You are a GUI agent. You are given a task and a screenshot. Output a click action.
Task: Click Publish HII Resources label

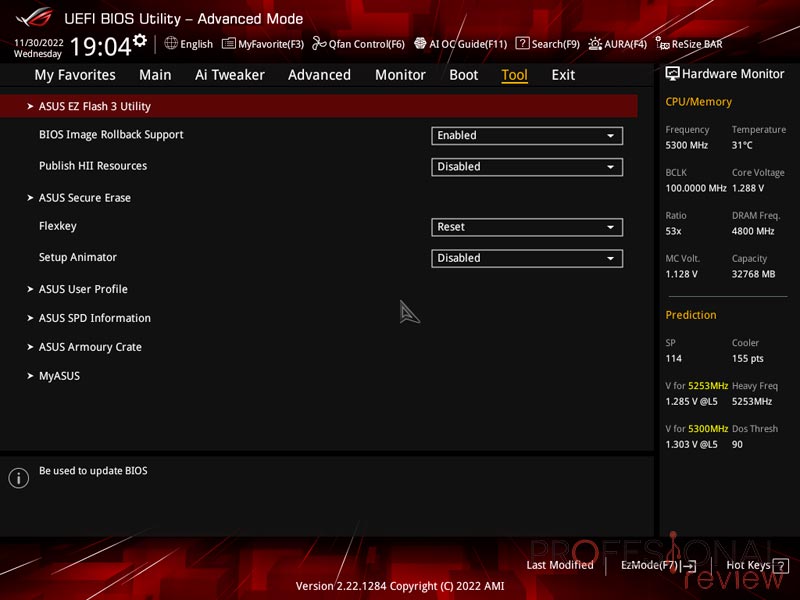coord(93,166)
